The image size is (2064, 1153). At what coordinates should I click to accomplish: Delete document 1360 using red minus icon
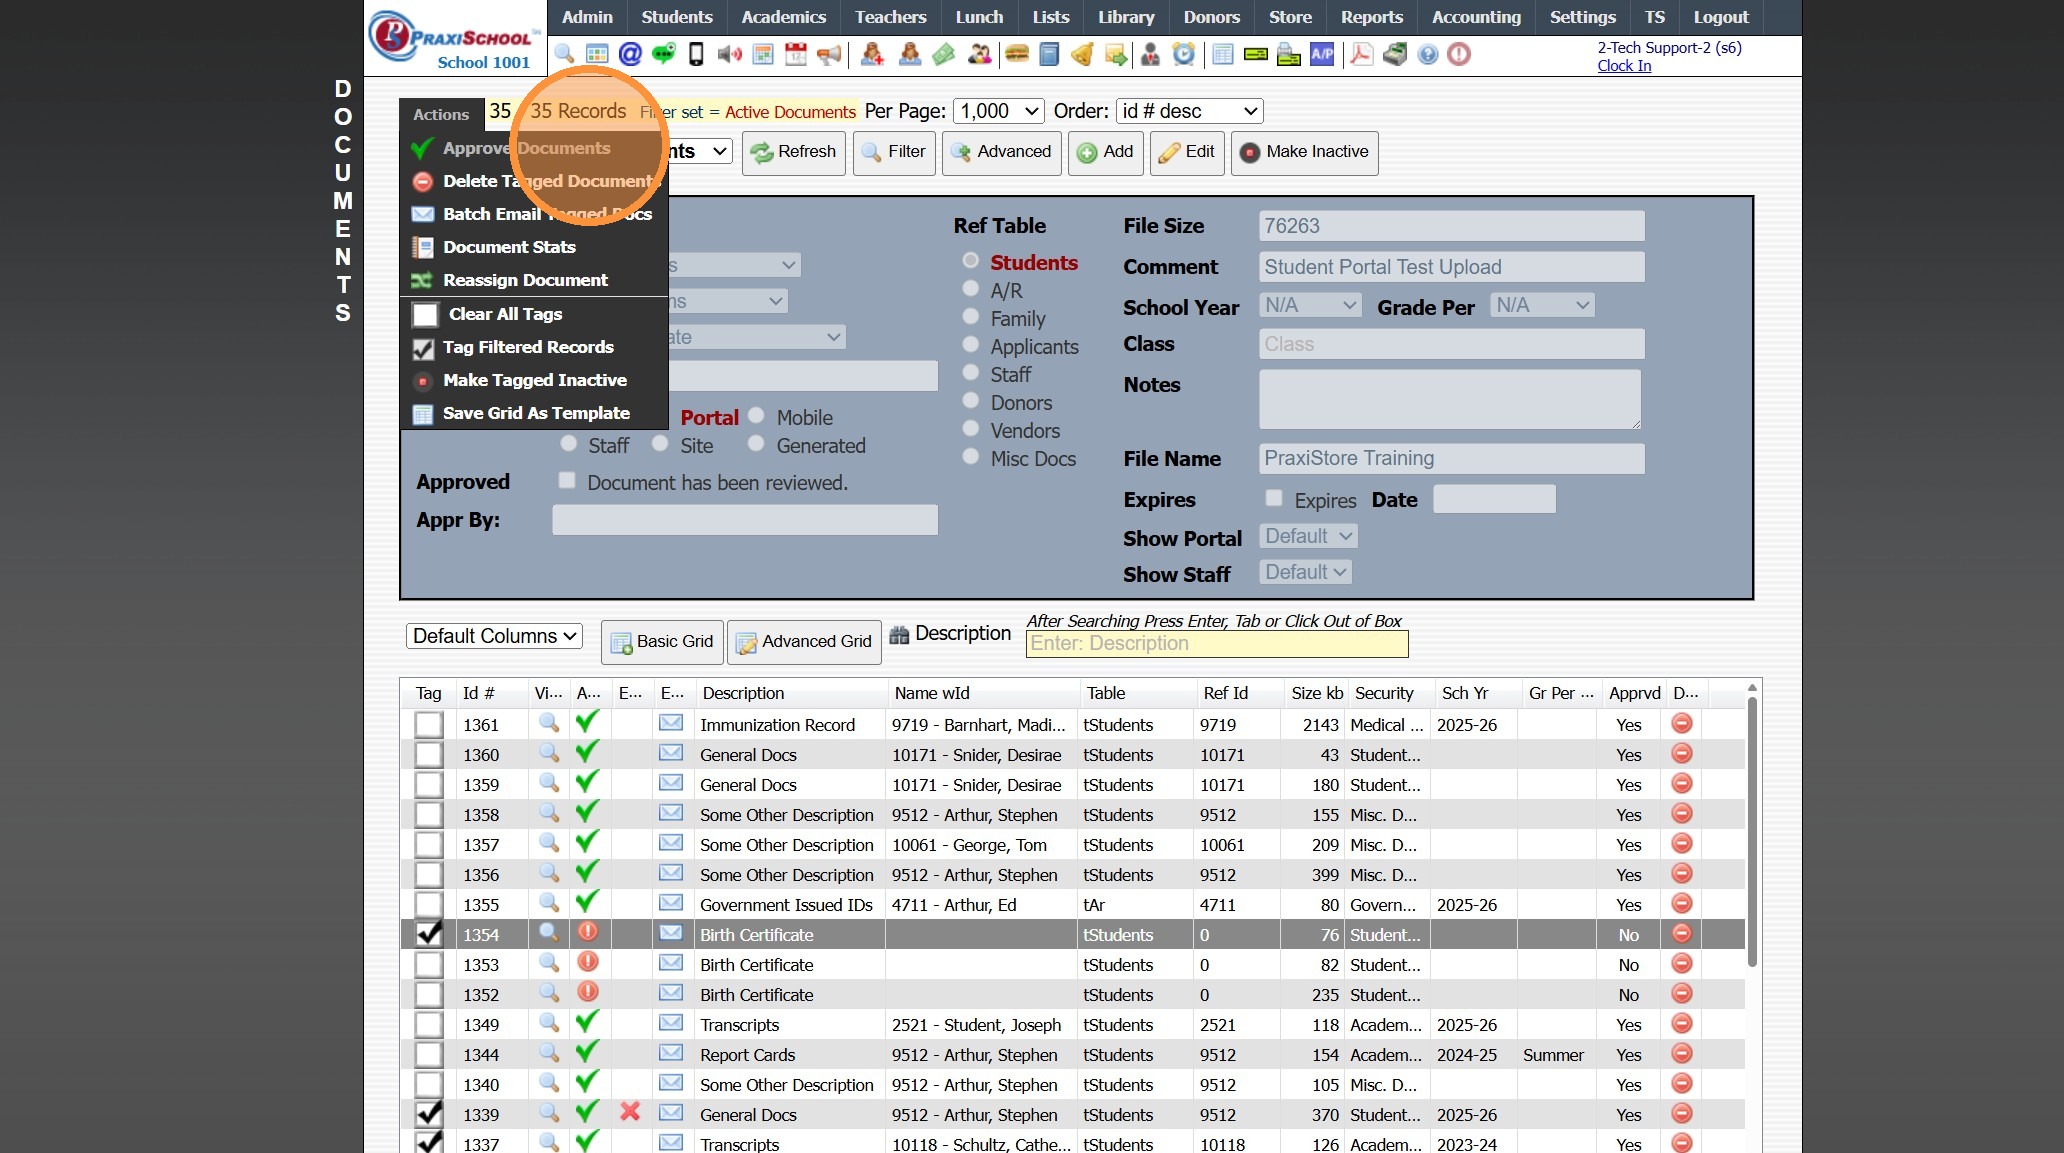(1682, 753)
